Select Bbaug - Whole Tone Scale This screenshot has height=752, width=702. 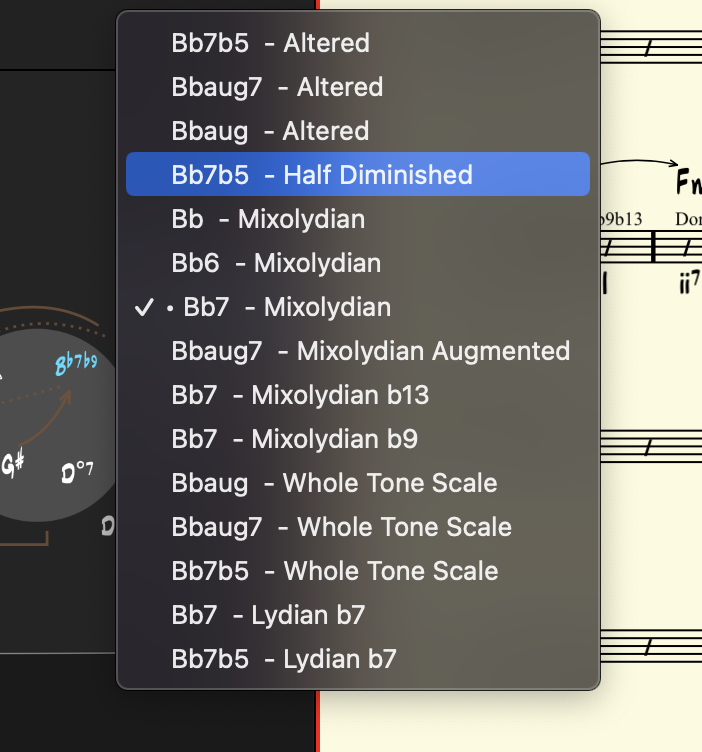click(x=334, y=483)
